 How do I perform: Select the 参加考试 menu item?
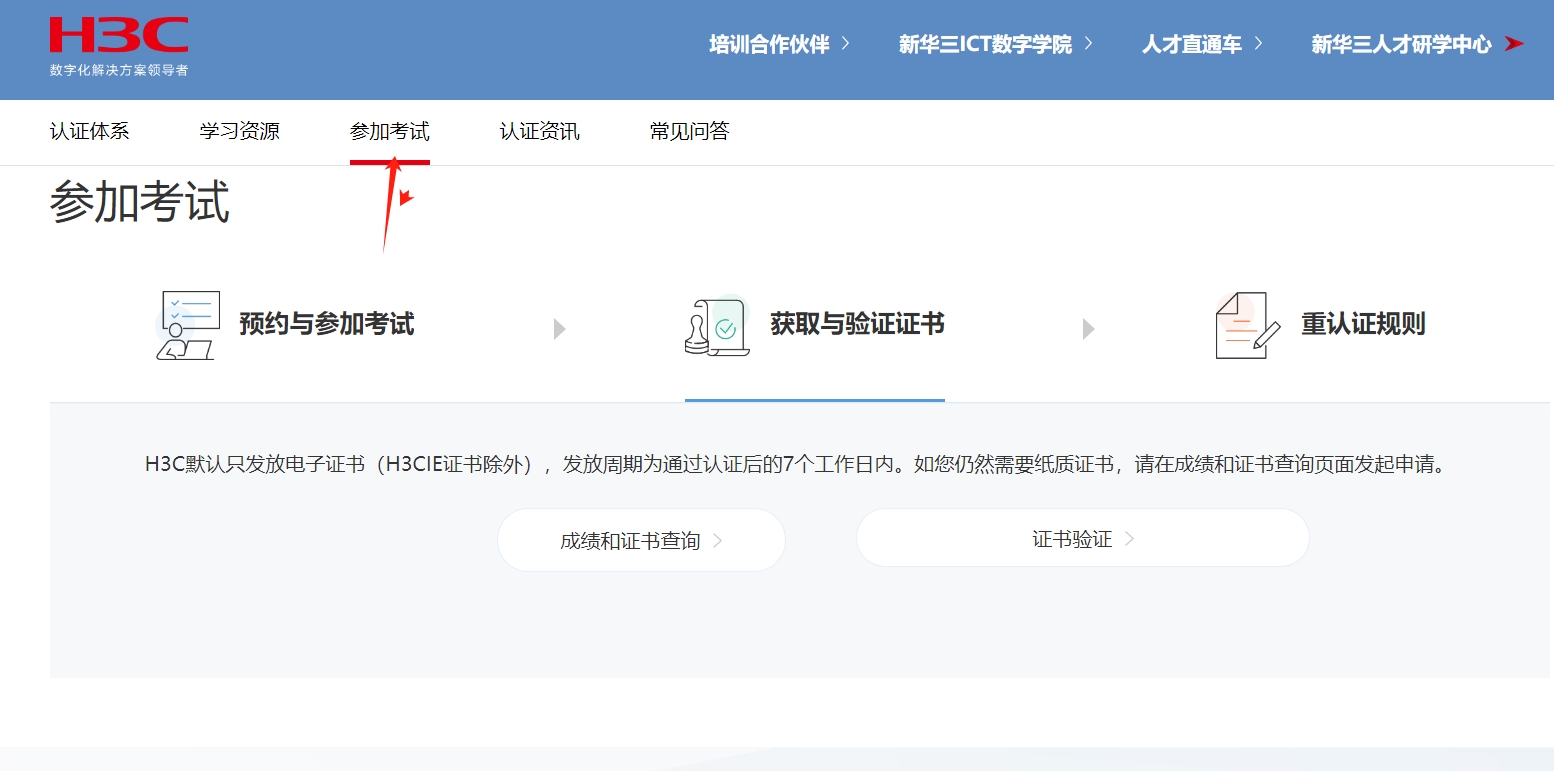pos(390,131)
